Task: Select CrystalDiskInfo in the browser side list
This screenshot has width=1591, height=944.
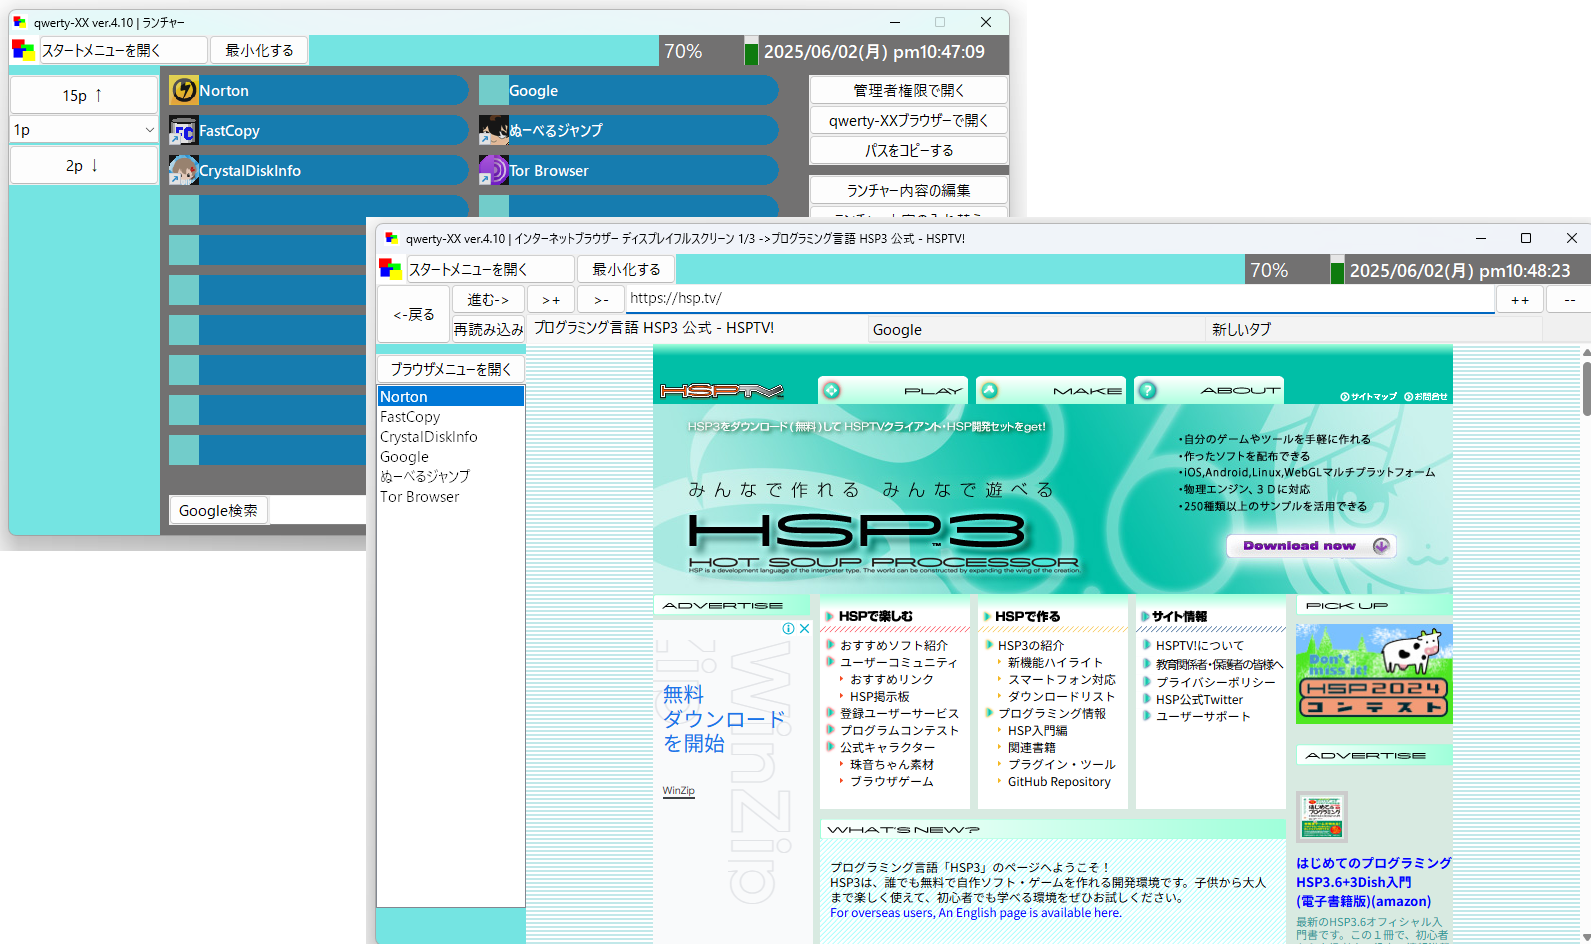Action: click(451, 436)
